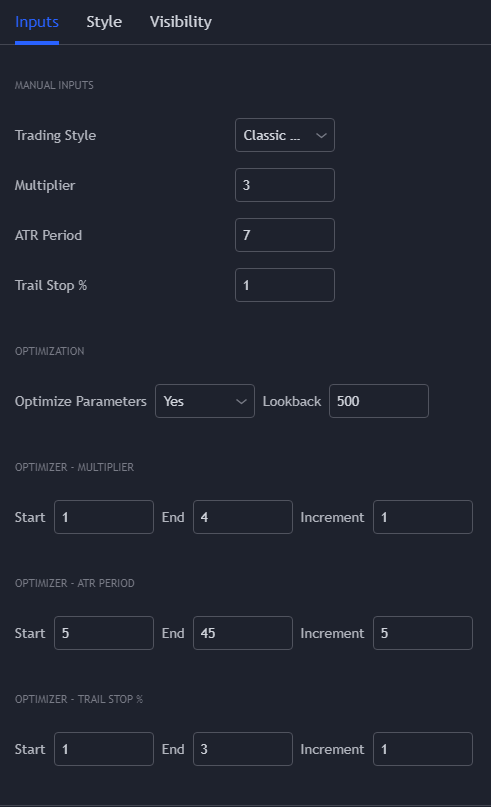Click the Optimizer Trail Stop Increment field

click(423, 749)
